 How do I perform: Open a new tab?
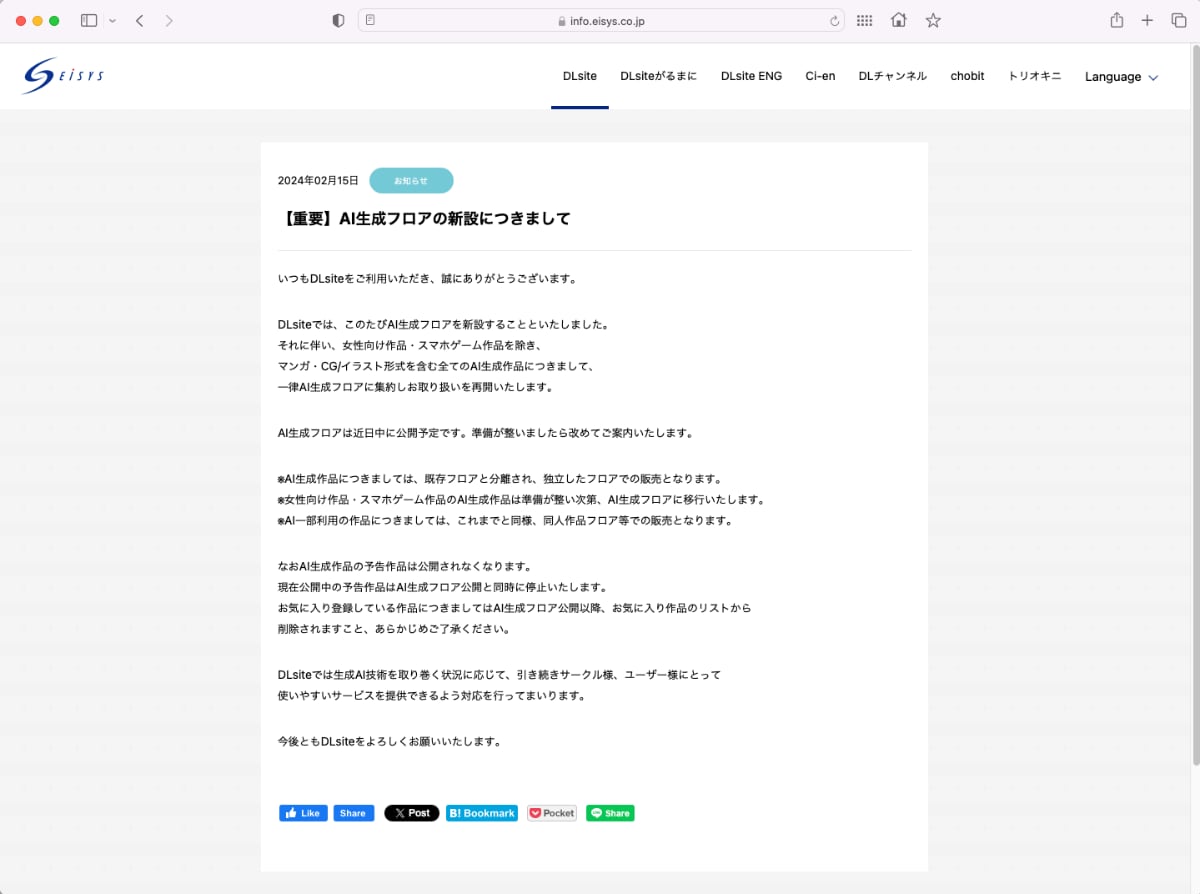pyautogui.click(x=1147, y=20)
